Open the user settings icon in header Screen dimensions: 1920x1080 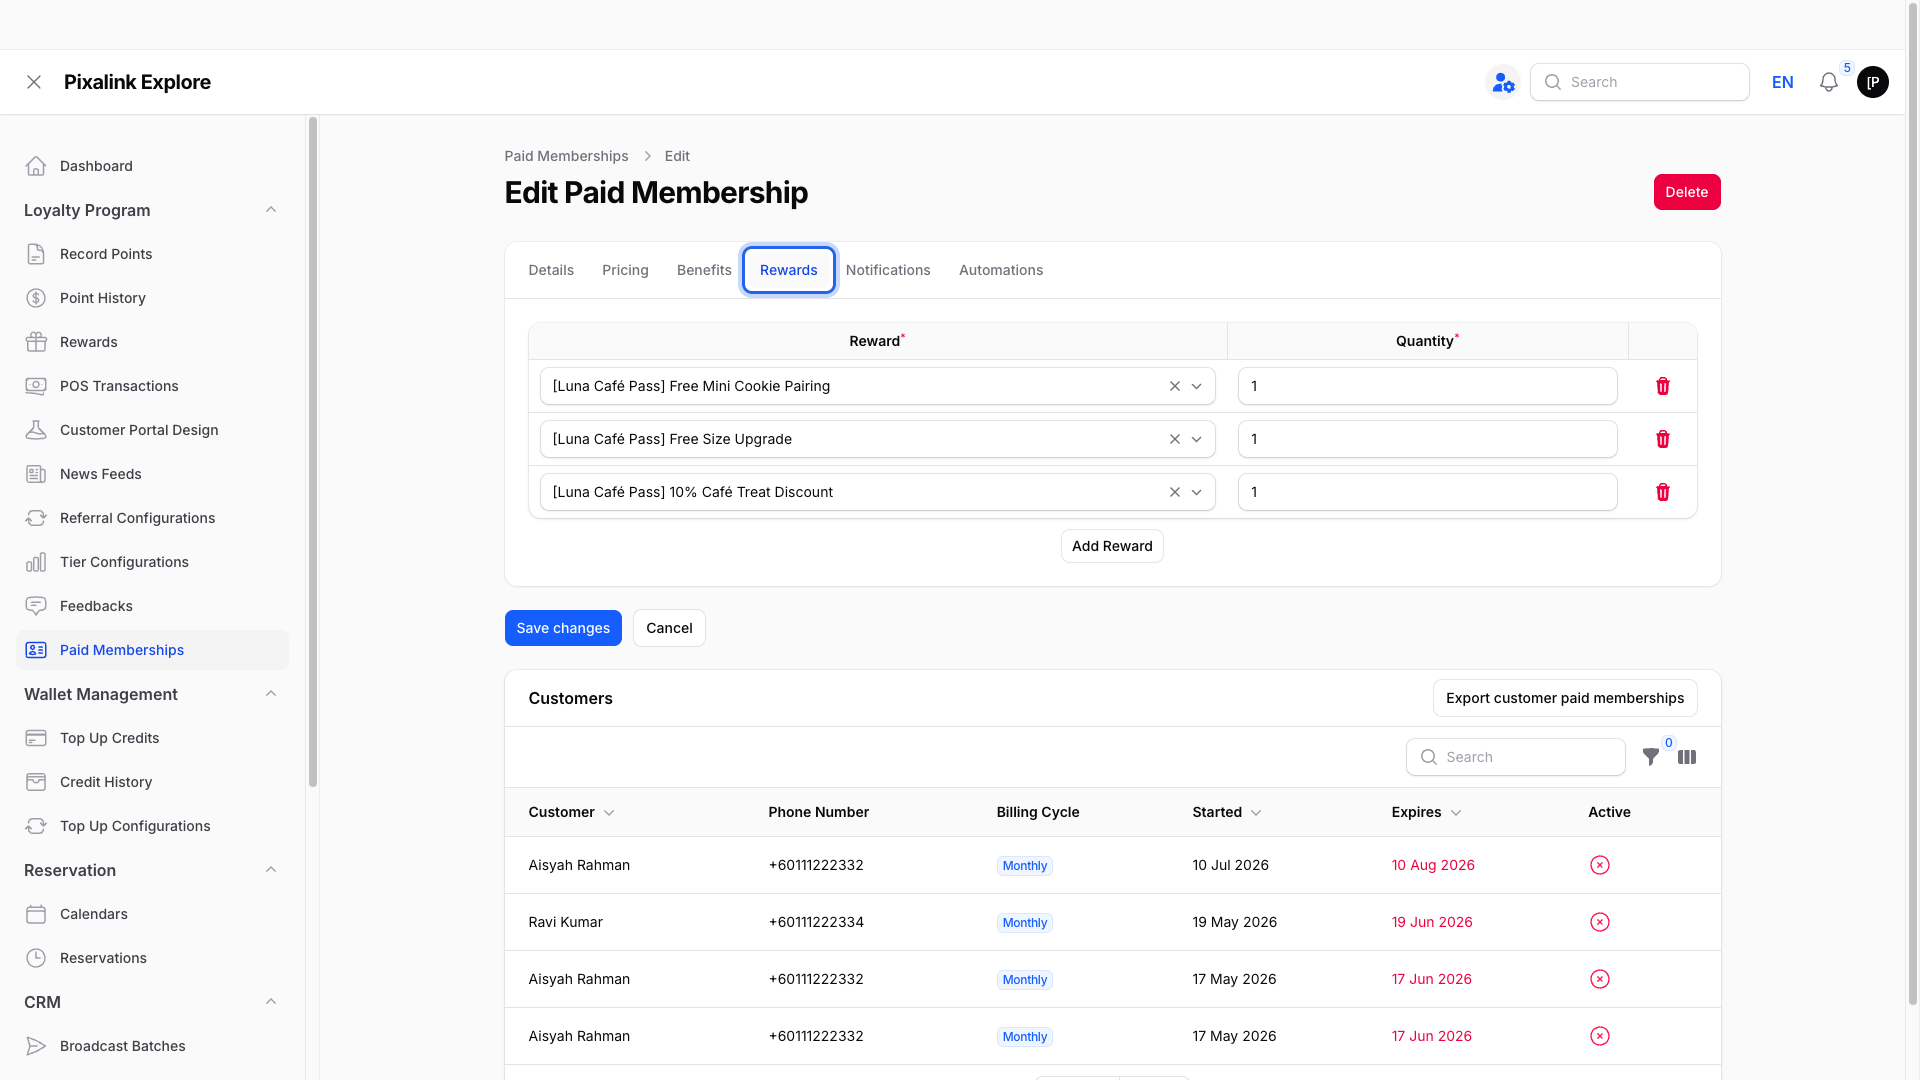[1503, 82]
